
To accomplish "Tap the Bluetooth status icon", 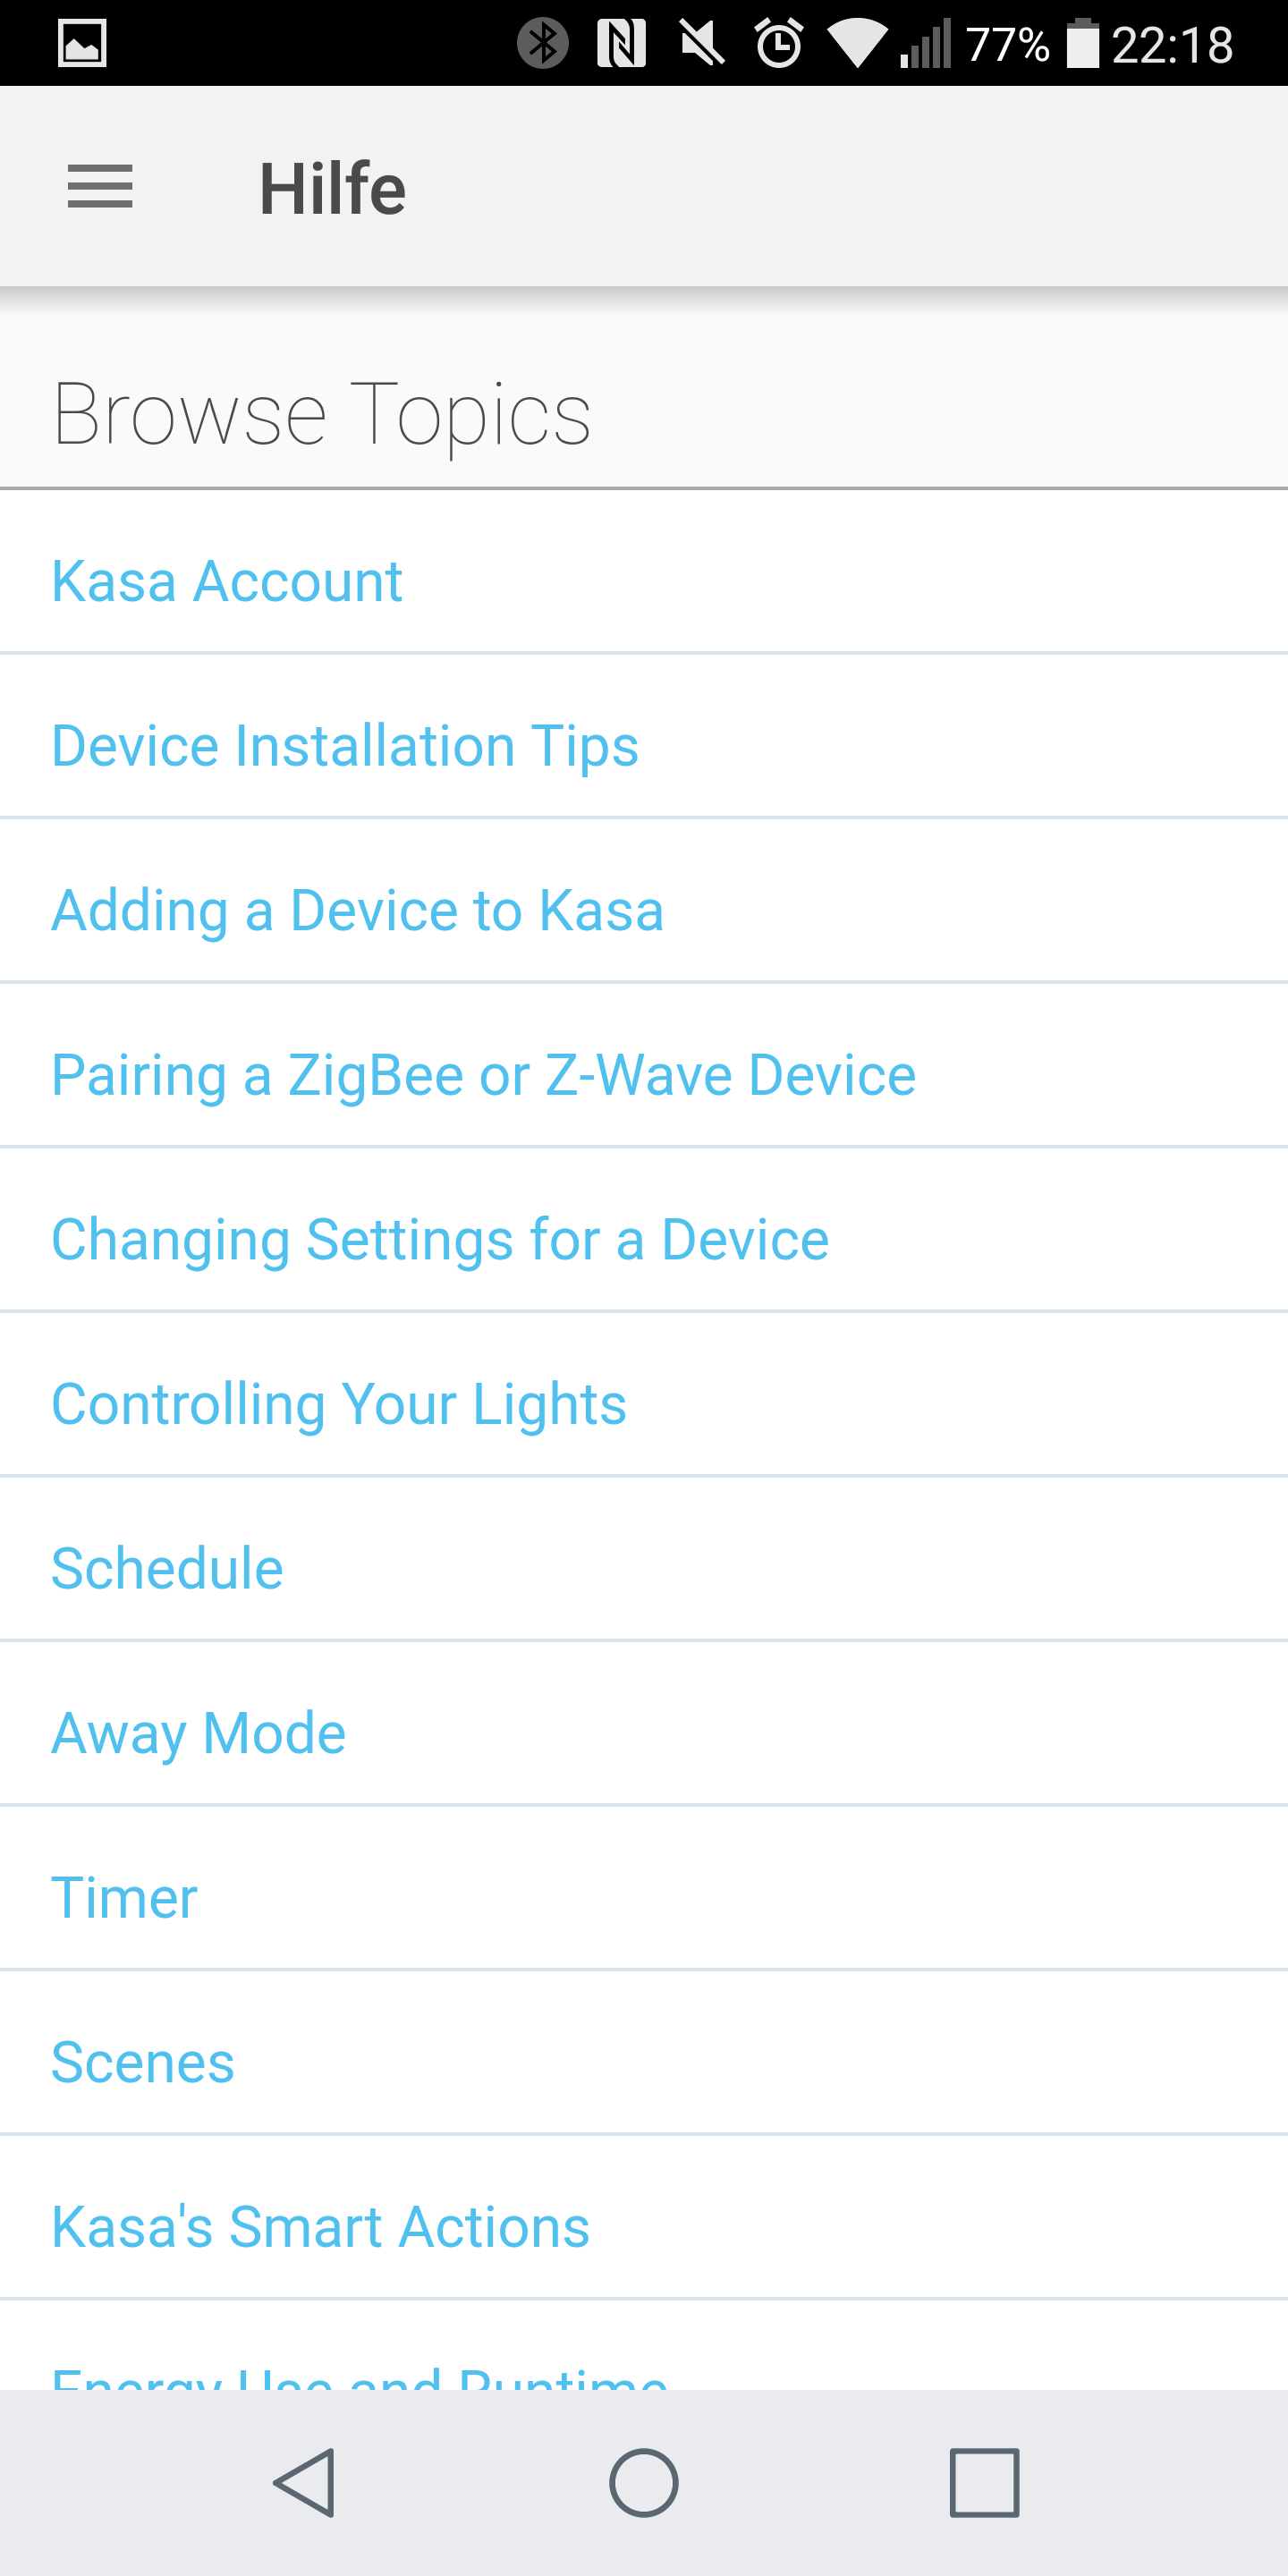I will 543,44.
